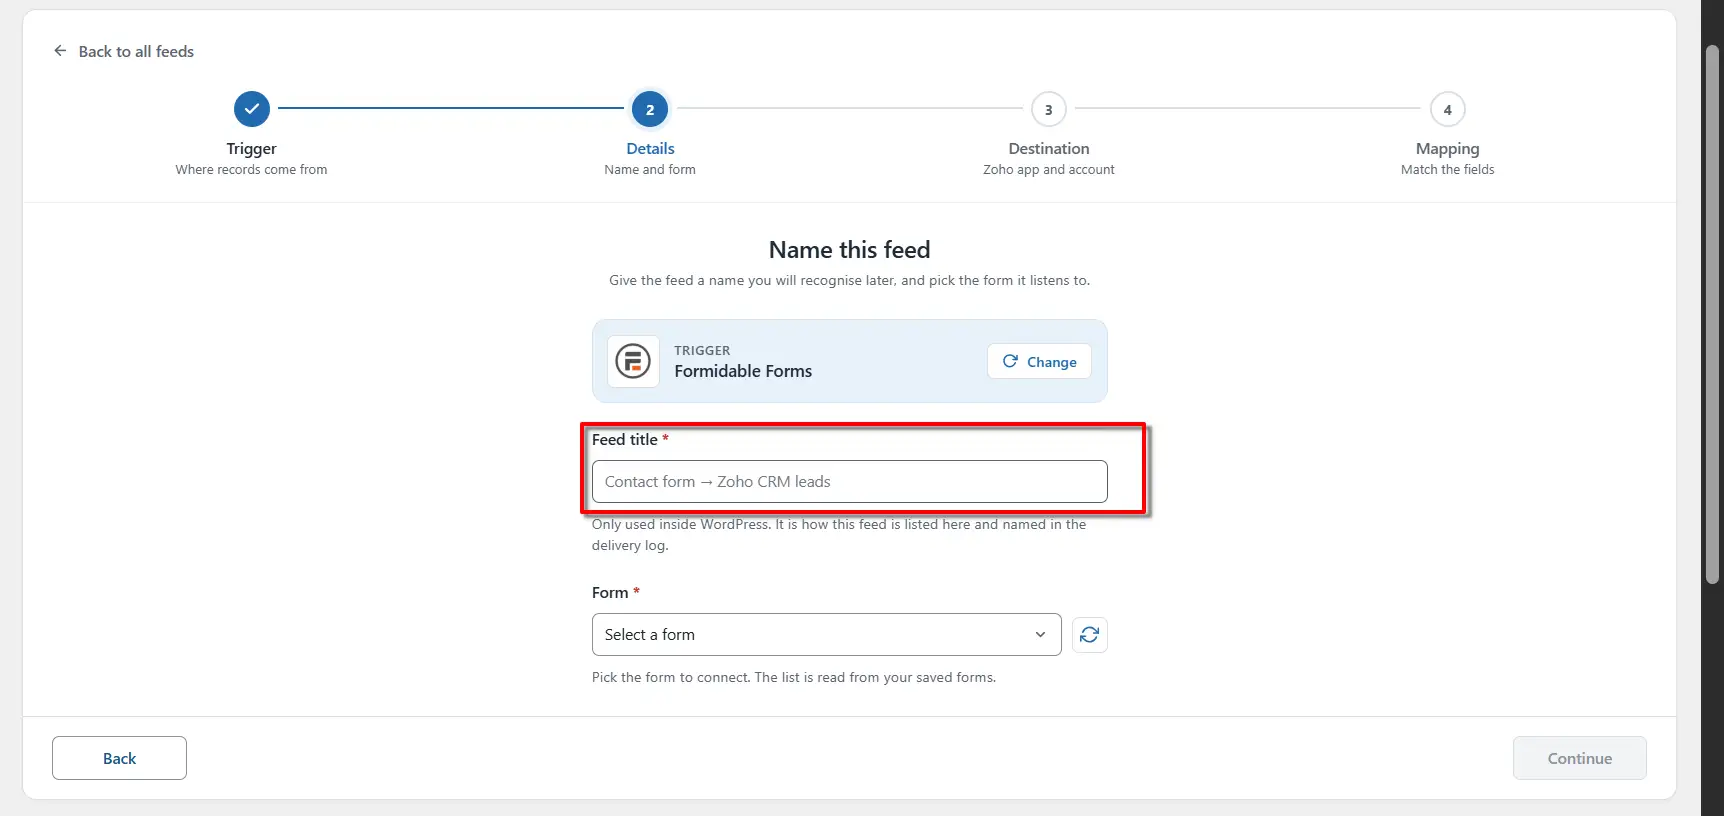Screen dimensions: 1724x816
Task: Change the trigger source
Action: click(1039, 361)
